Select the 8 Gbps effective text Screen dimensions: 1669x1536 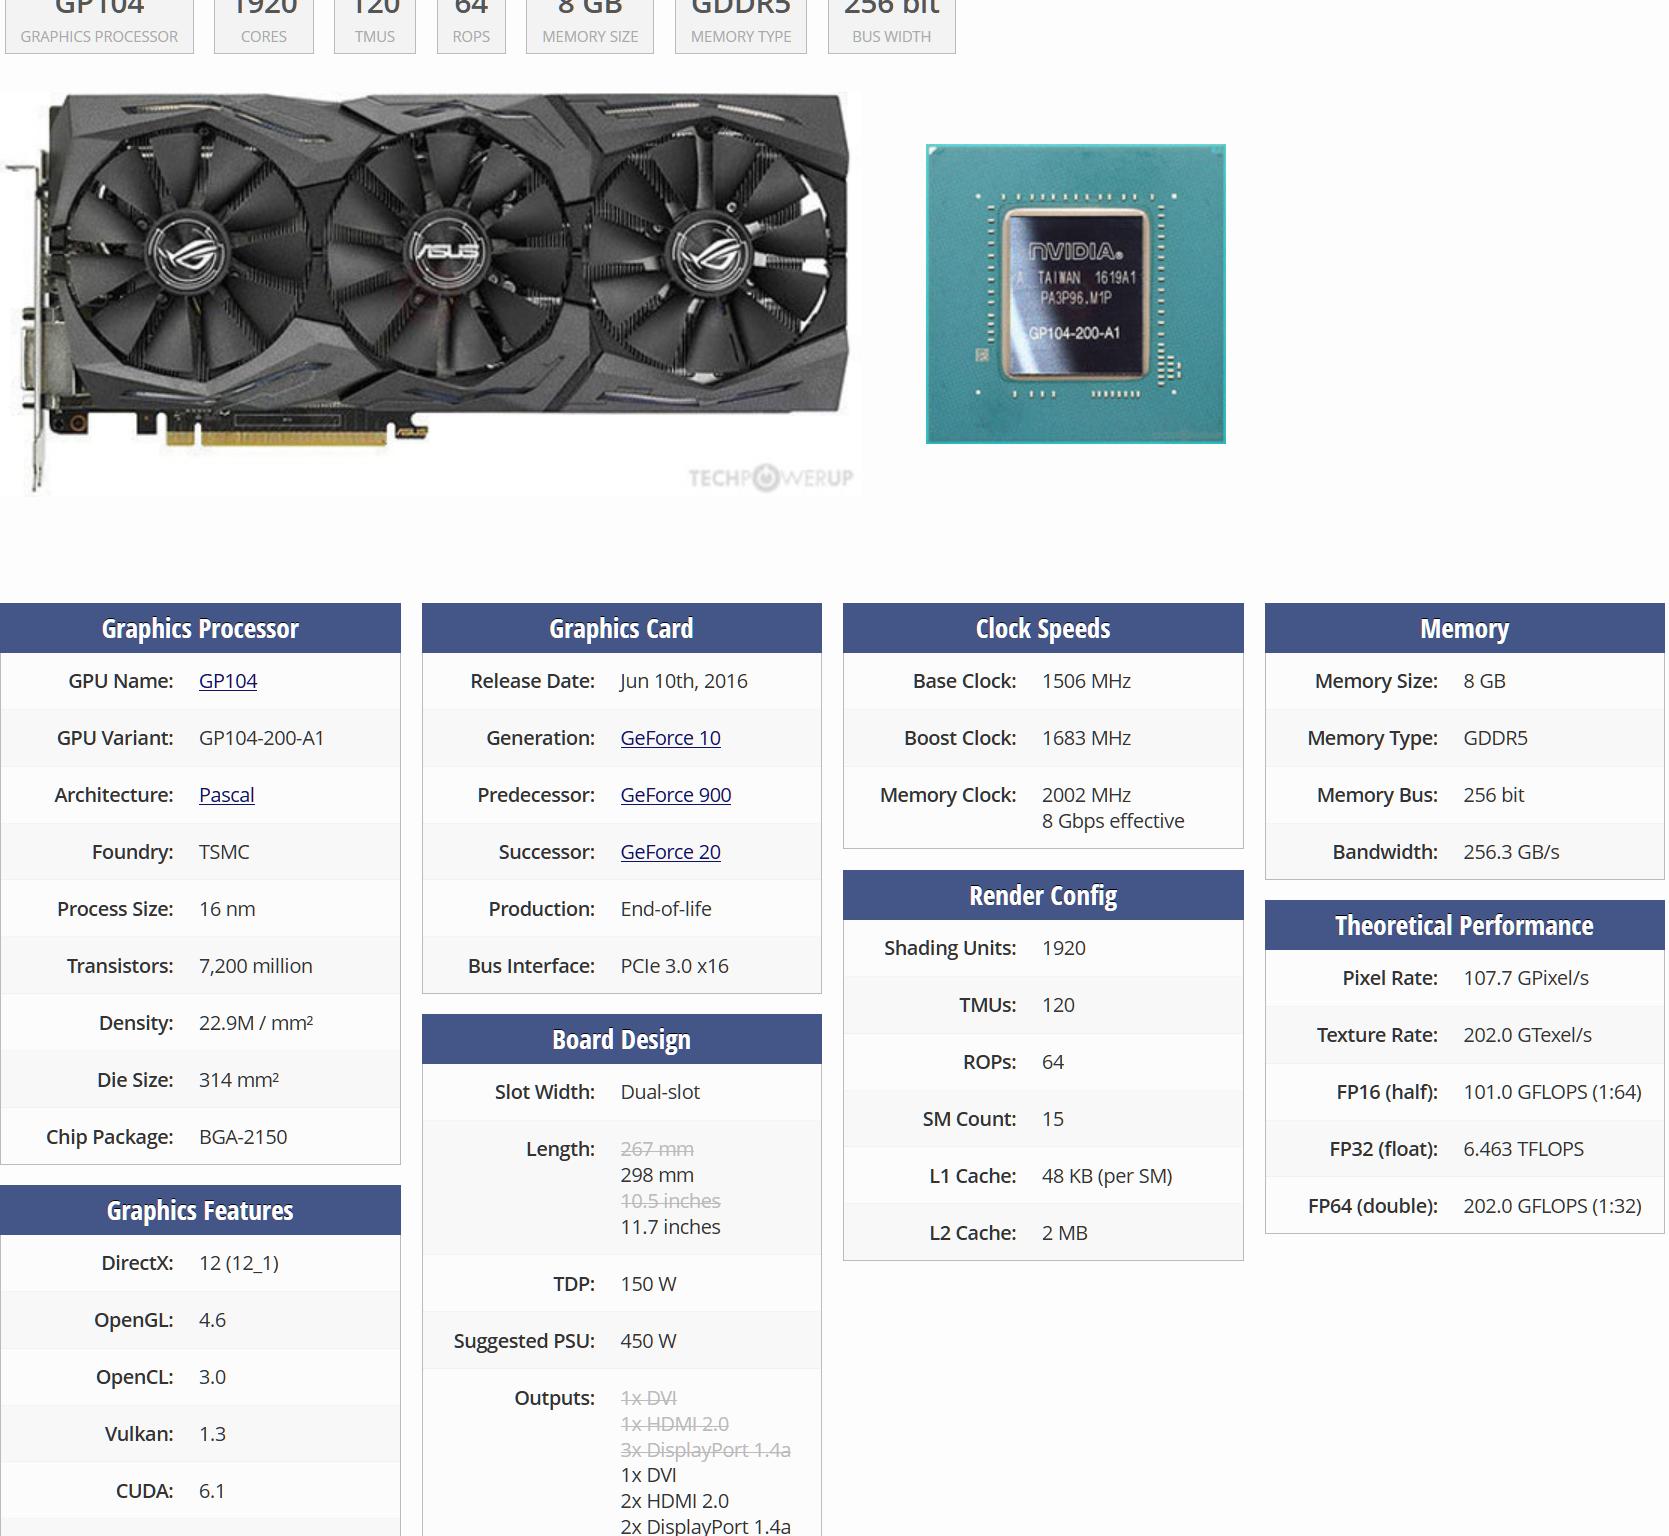coord(1113,821)
